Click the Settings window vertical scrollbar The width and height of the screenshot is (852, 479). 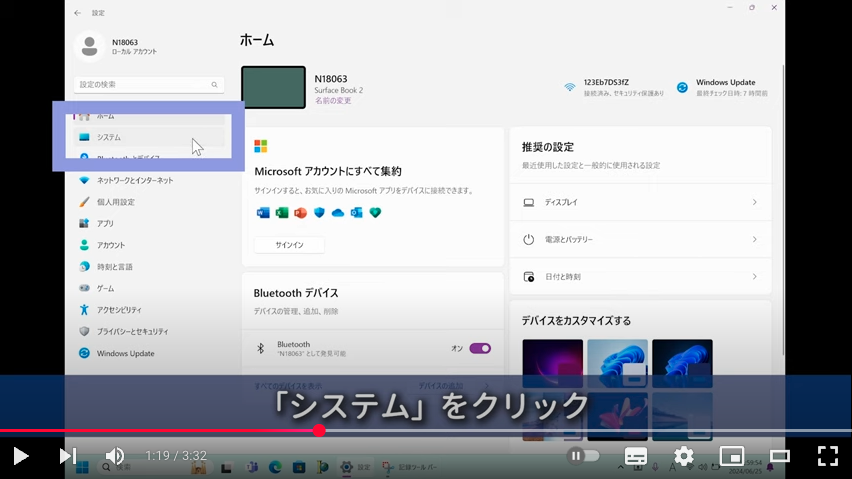coord(783,209)
